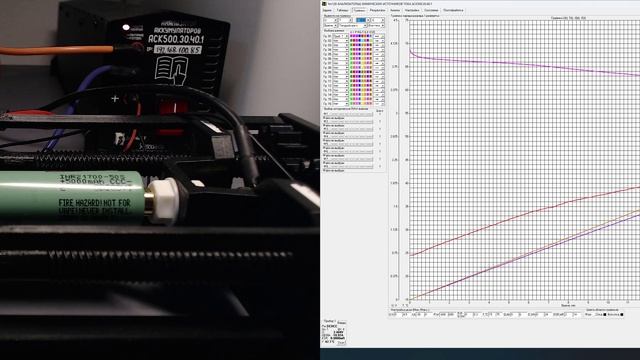Image resolution: width=640 pixels, height=360 pixels.
Task: Click the Режим tab beside Пробник 1
Action: (342, 323)
